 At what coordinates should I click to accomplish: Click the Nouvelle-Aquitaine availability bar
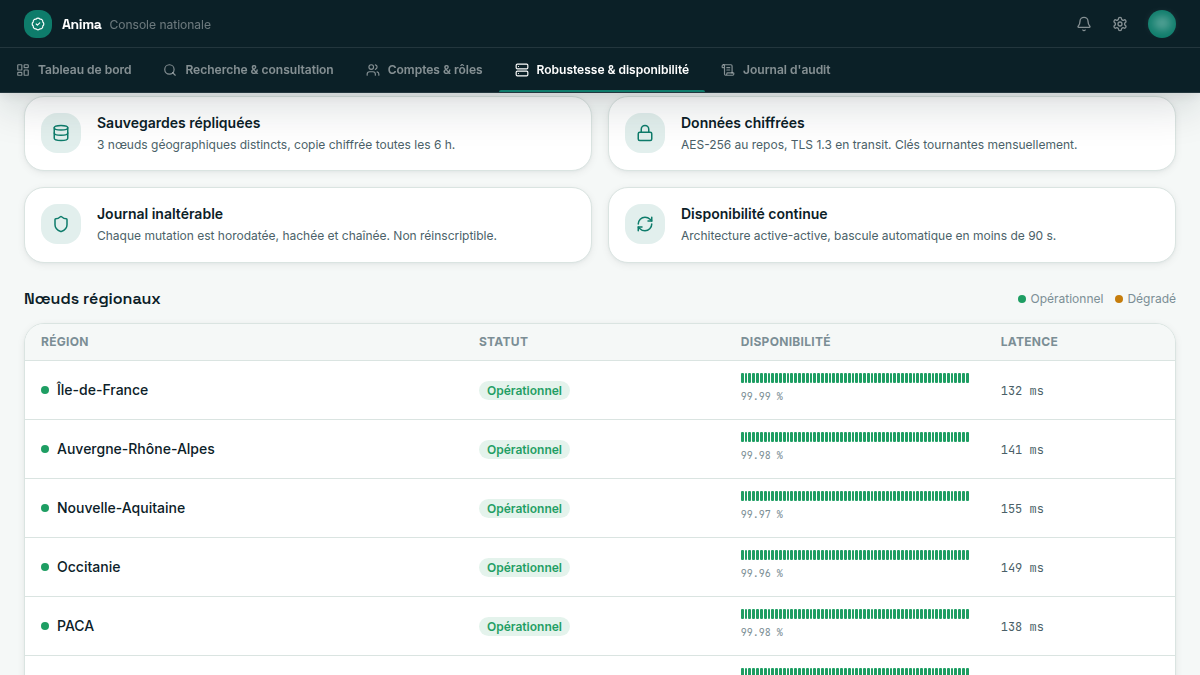855,496
